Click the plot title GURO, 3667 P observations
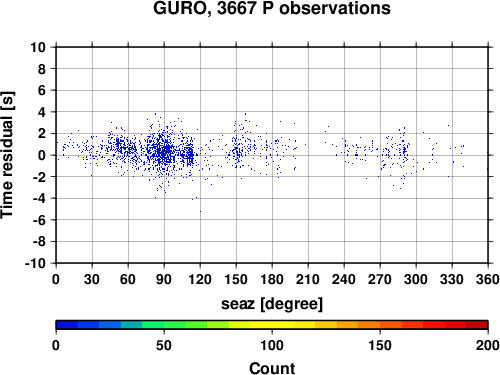 [272, 8]
